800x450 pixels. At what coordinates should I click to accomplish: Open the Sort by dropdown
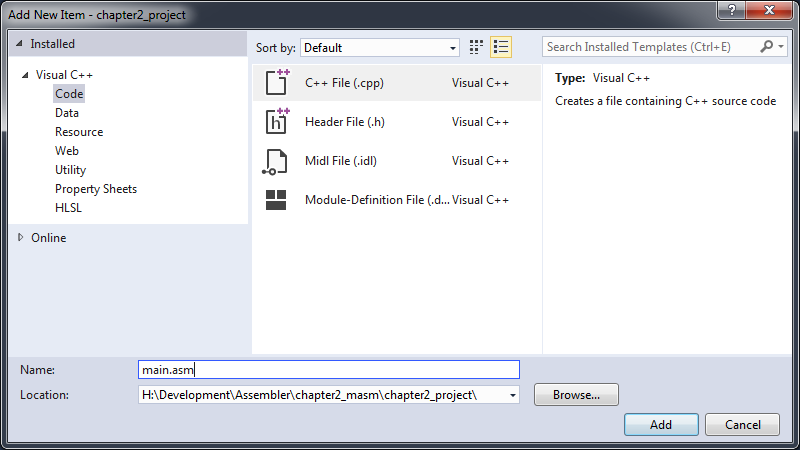tap(379, 47)
